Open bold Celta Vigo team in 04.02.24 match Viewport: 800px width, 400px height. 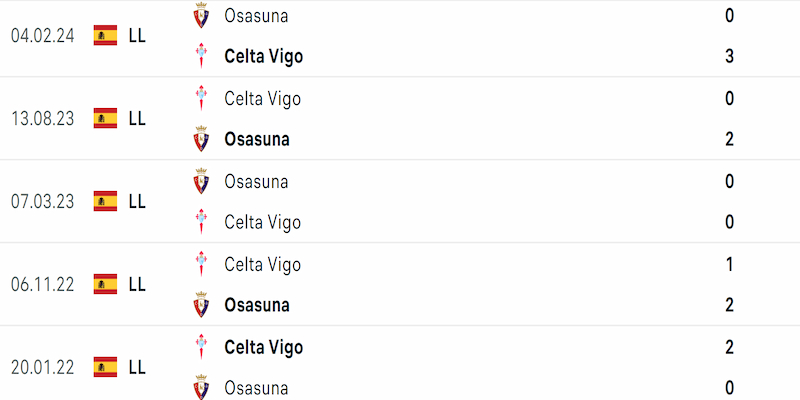tap(263, 56)
